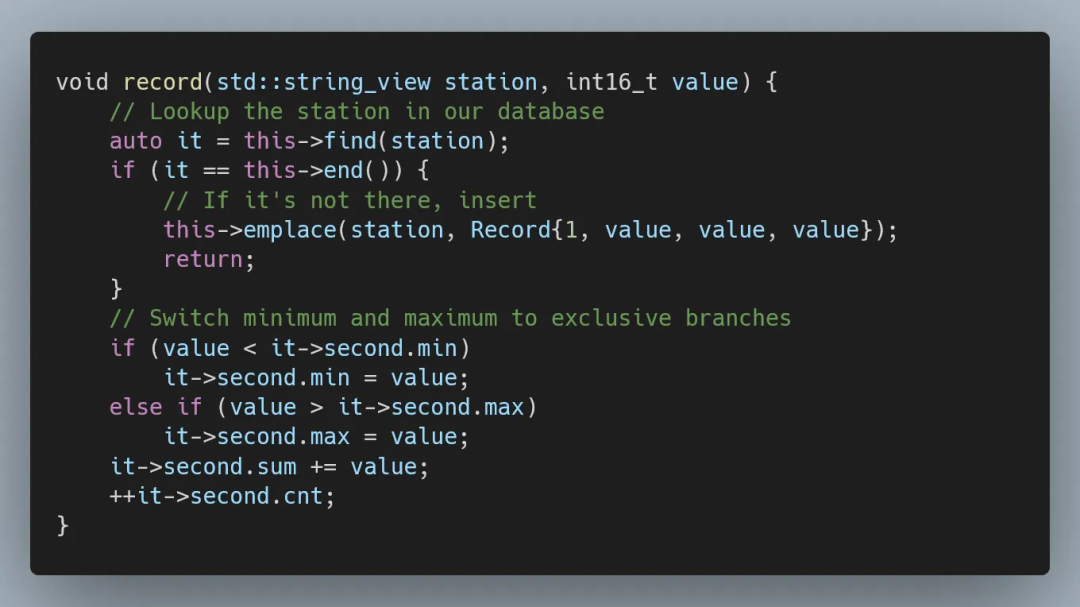Click the 'return;' statement
1080x607 pixels.
(x=209, y=260)
